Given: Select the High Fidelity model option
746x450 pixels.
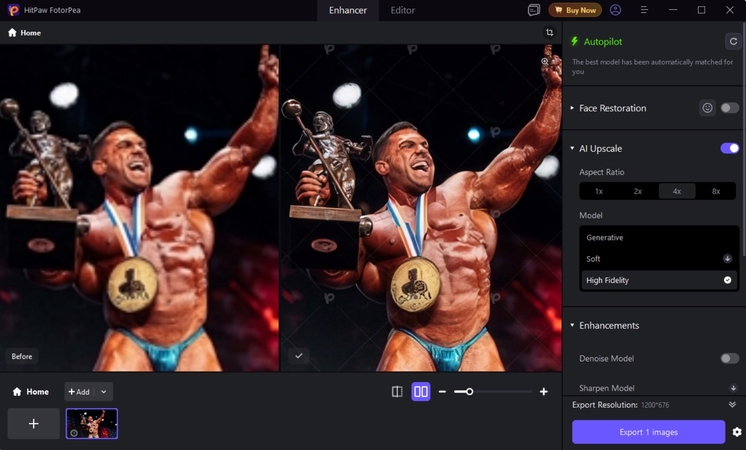Looking at the screenshot, I should point(658,280).
